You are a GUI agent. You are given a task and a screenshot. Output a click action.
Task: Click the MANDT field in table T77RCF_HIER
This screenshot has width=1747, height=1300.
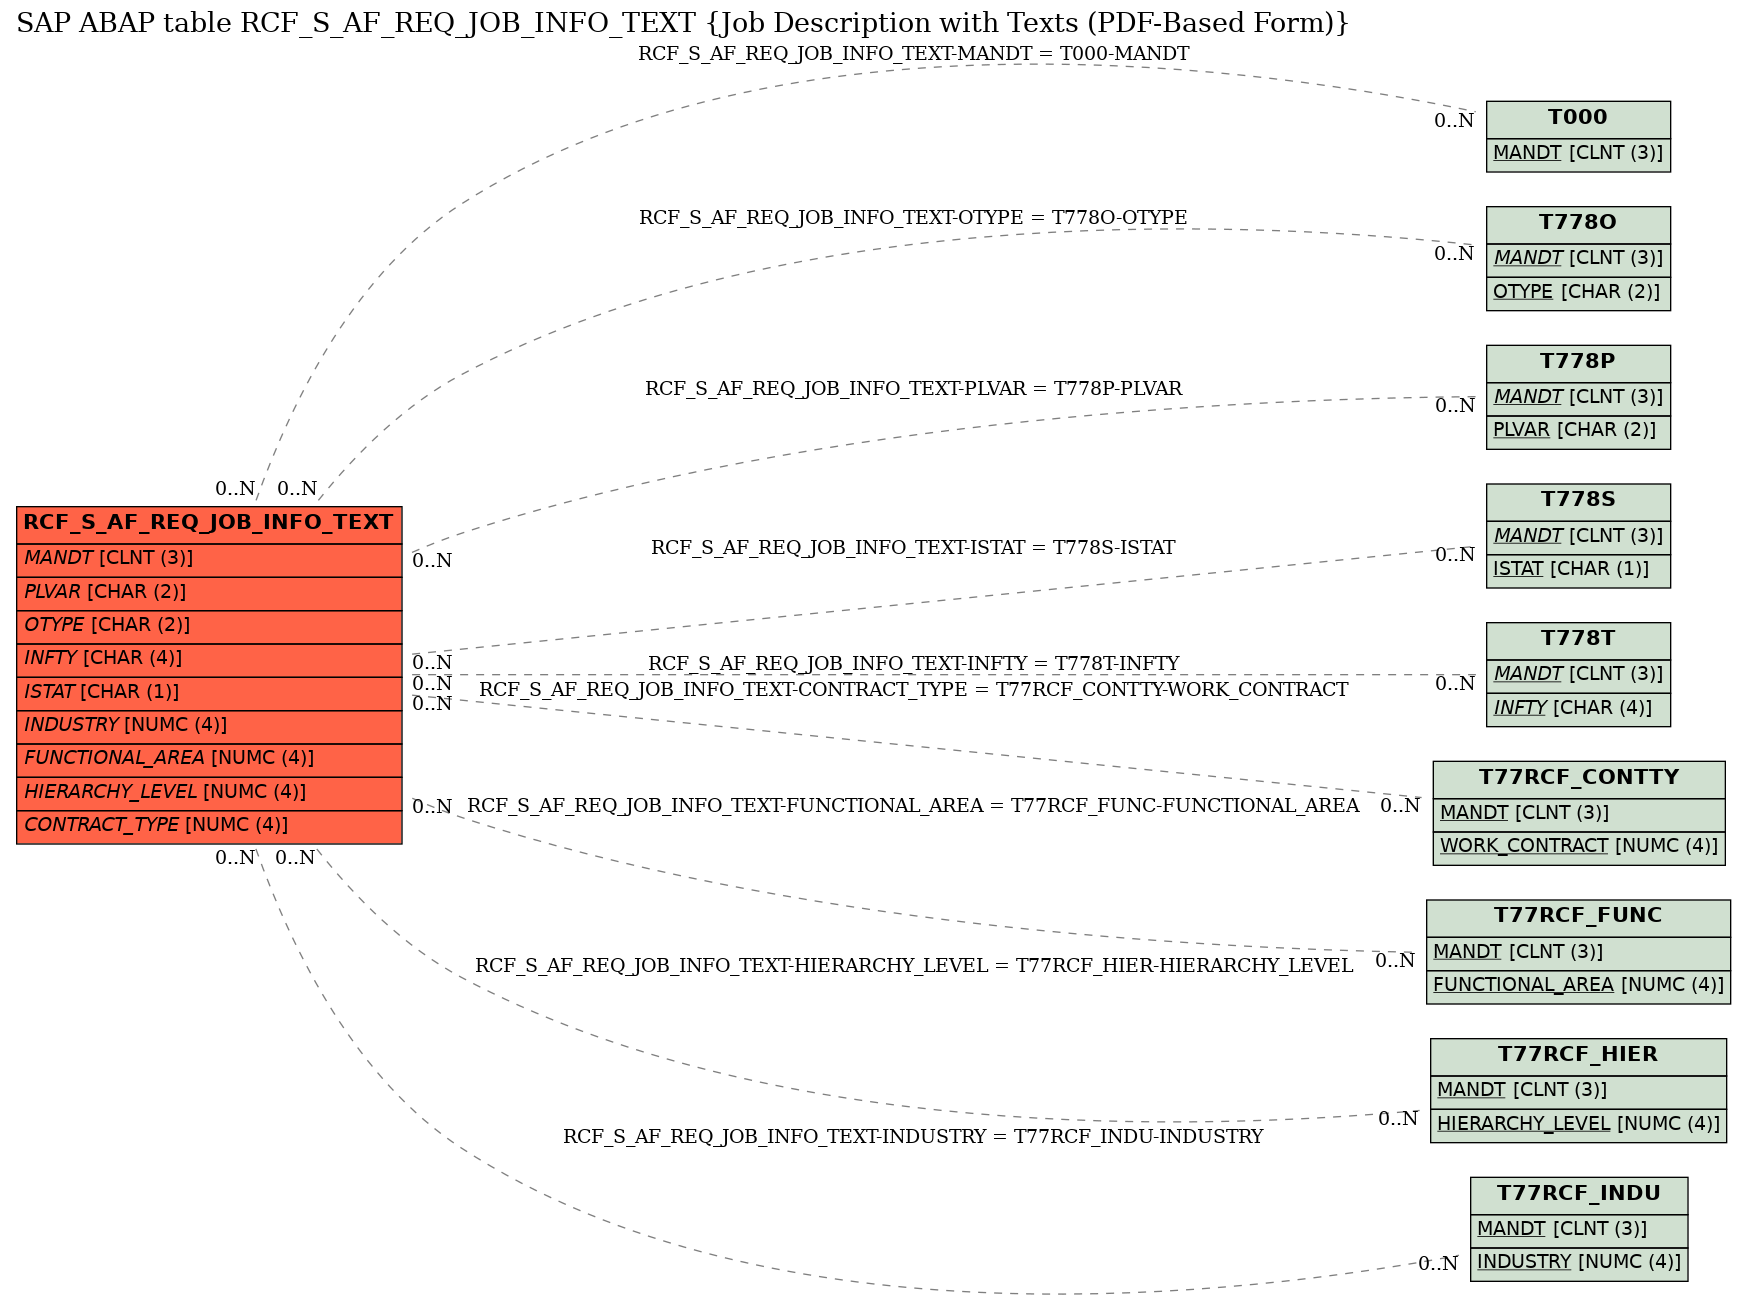[1578, 1091]
